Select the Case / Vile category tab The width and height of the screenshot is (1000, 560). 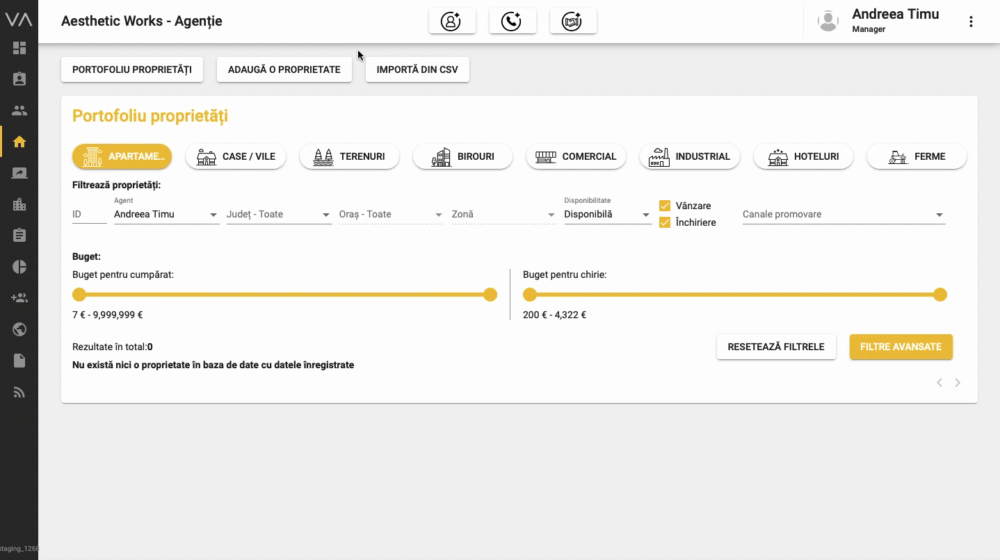pyautogui.click(x=236, y=157)
